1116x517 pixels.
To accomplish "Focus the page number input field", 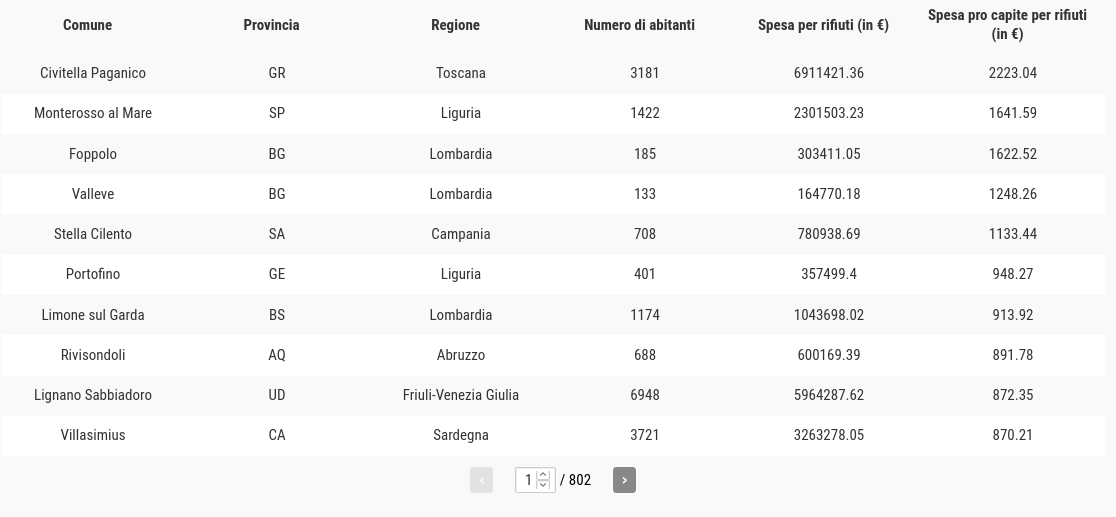I will coord(527,480).
